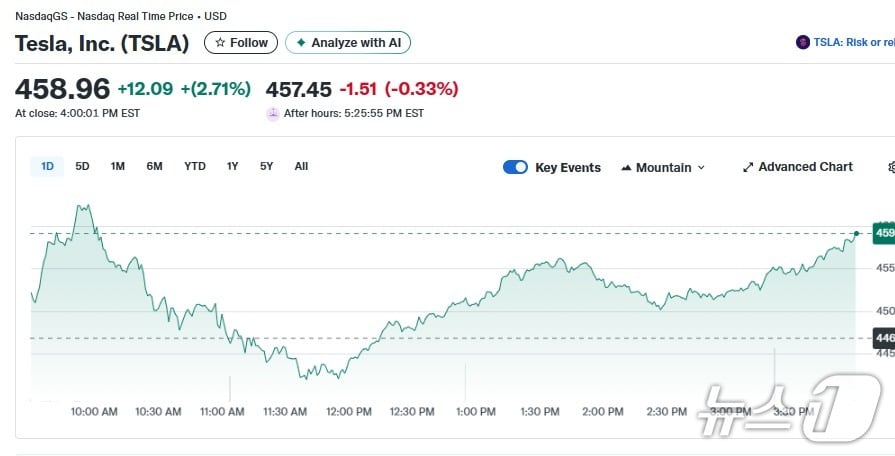This screenshot has width=895, height=456.
Task: Toggle the Key Events switch off
Action: 515,168
